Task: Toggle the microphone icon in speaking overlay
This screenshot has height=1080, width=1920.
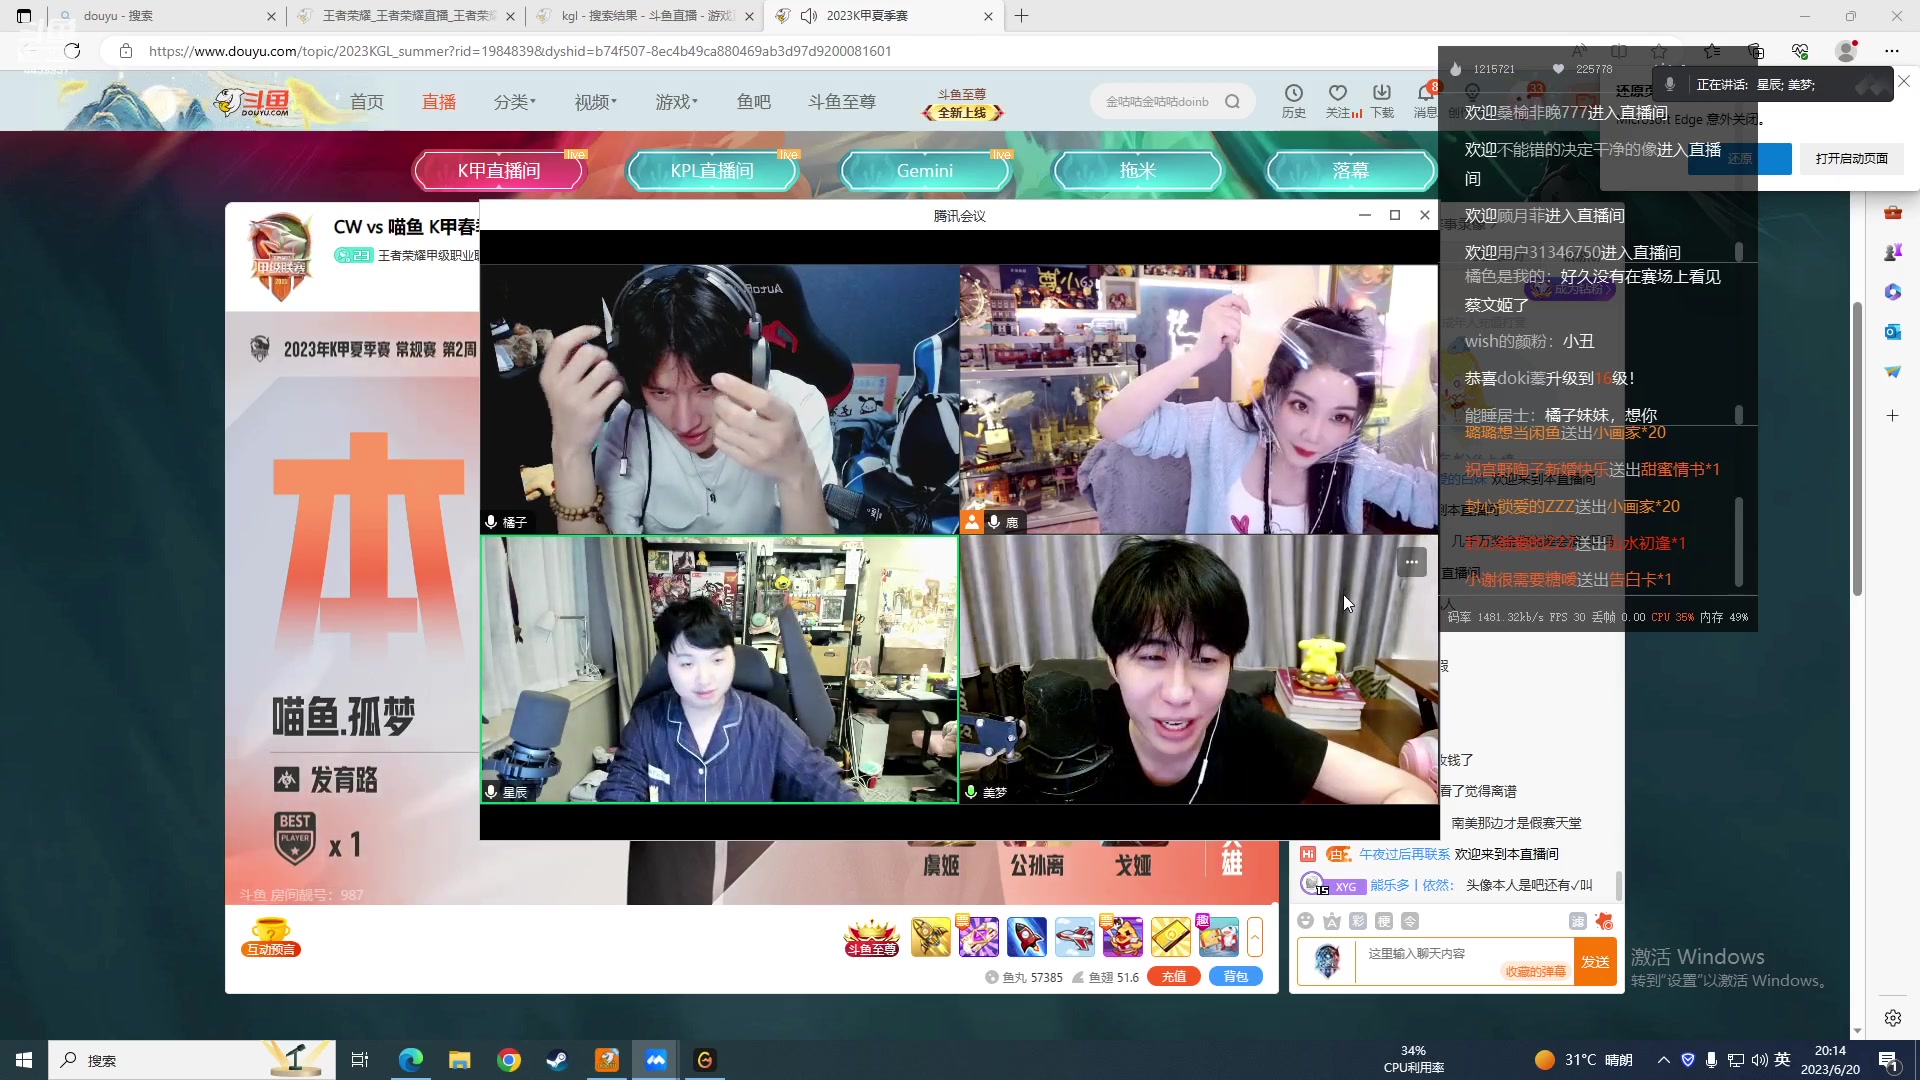Action: tap(1669, 84)
